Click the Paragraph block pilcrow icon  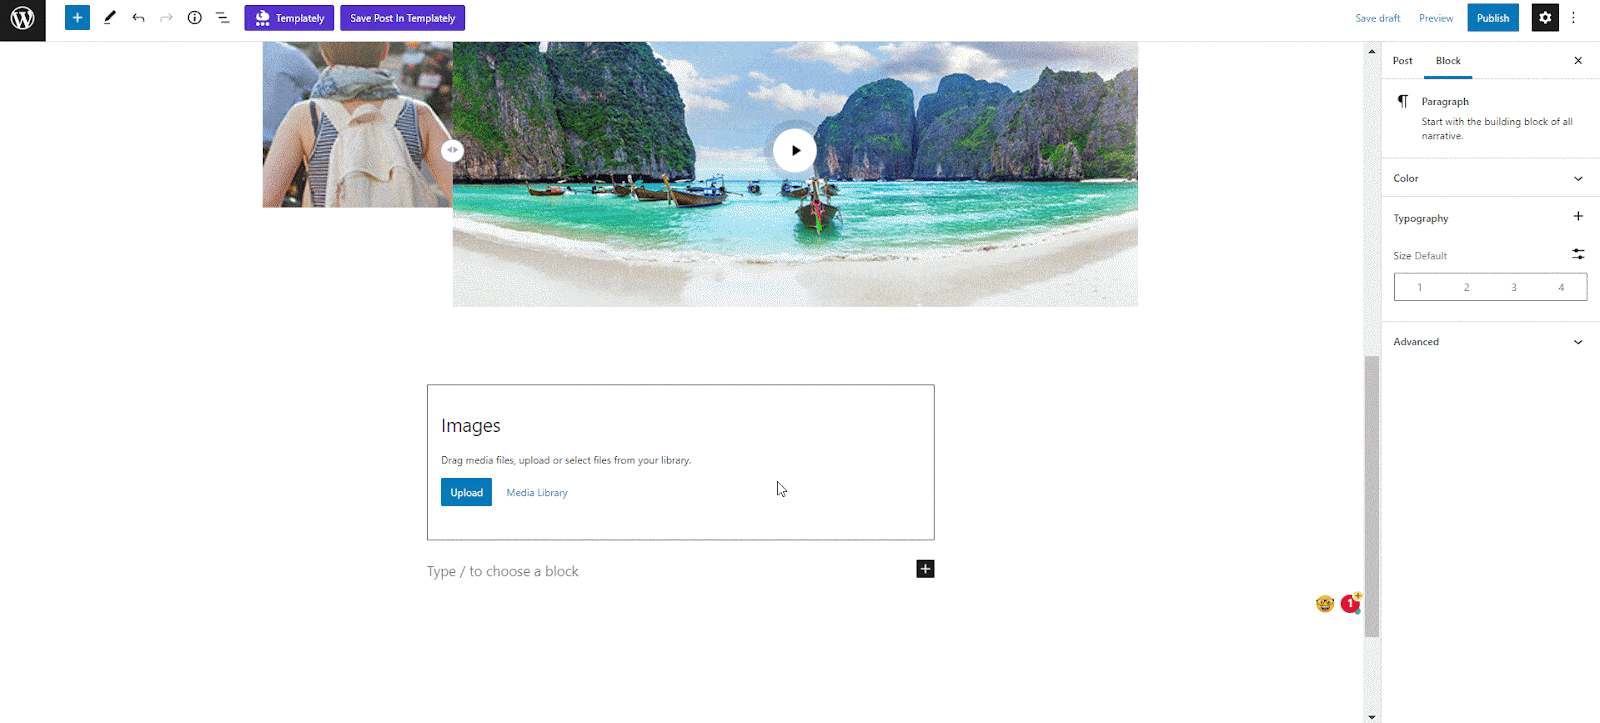click(1403, 101)
